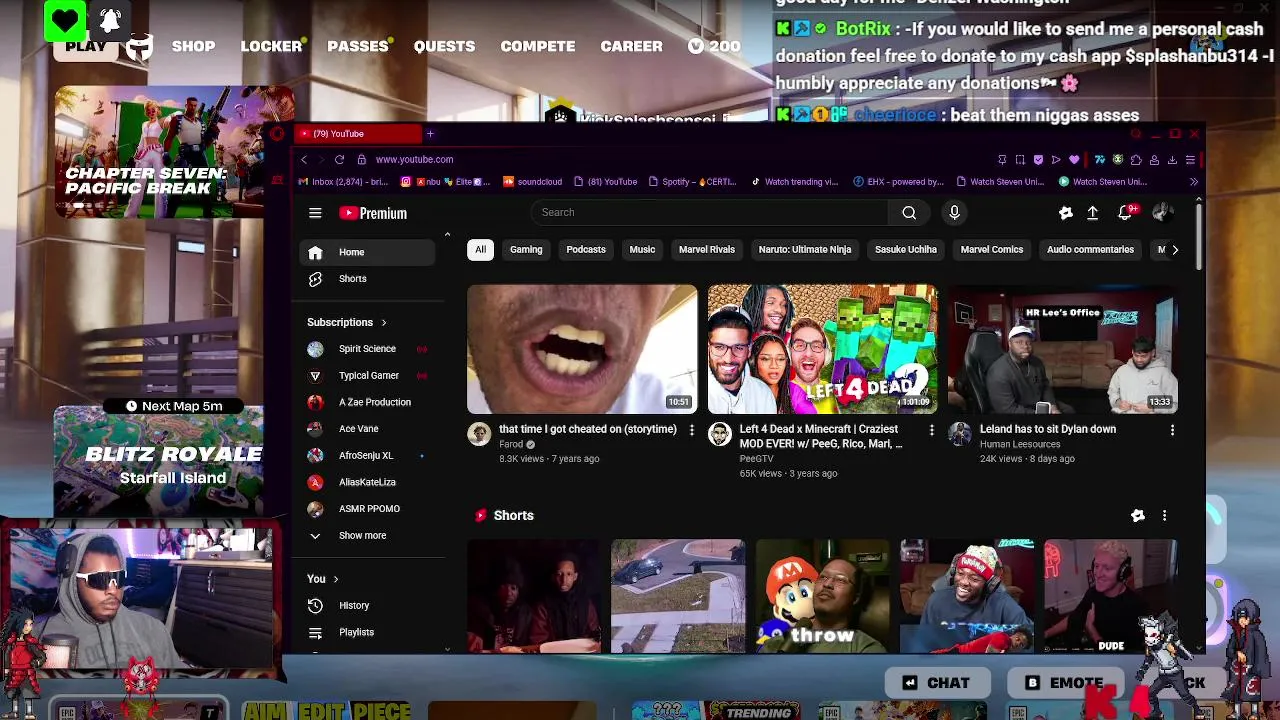
Task: Select the Audio commentaries filter chip
Action: pos(1090,250)
